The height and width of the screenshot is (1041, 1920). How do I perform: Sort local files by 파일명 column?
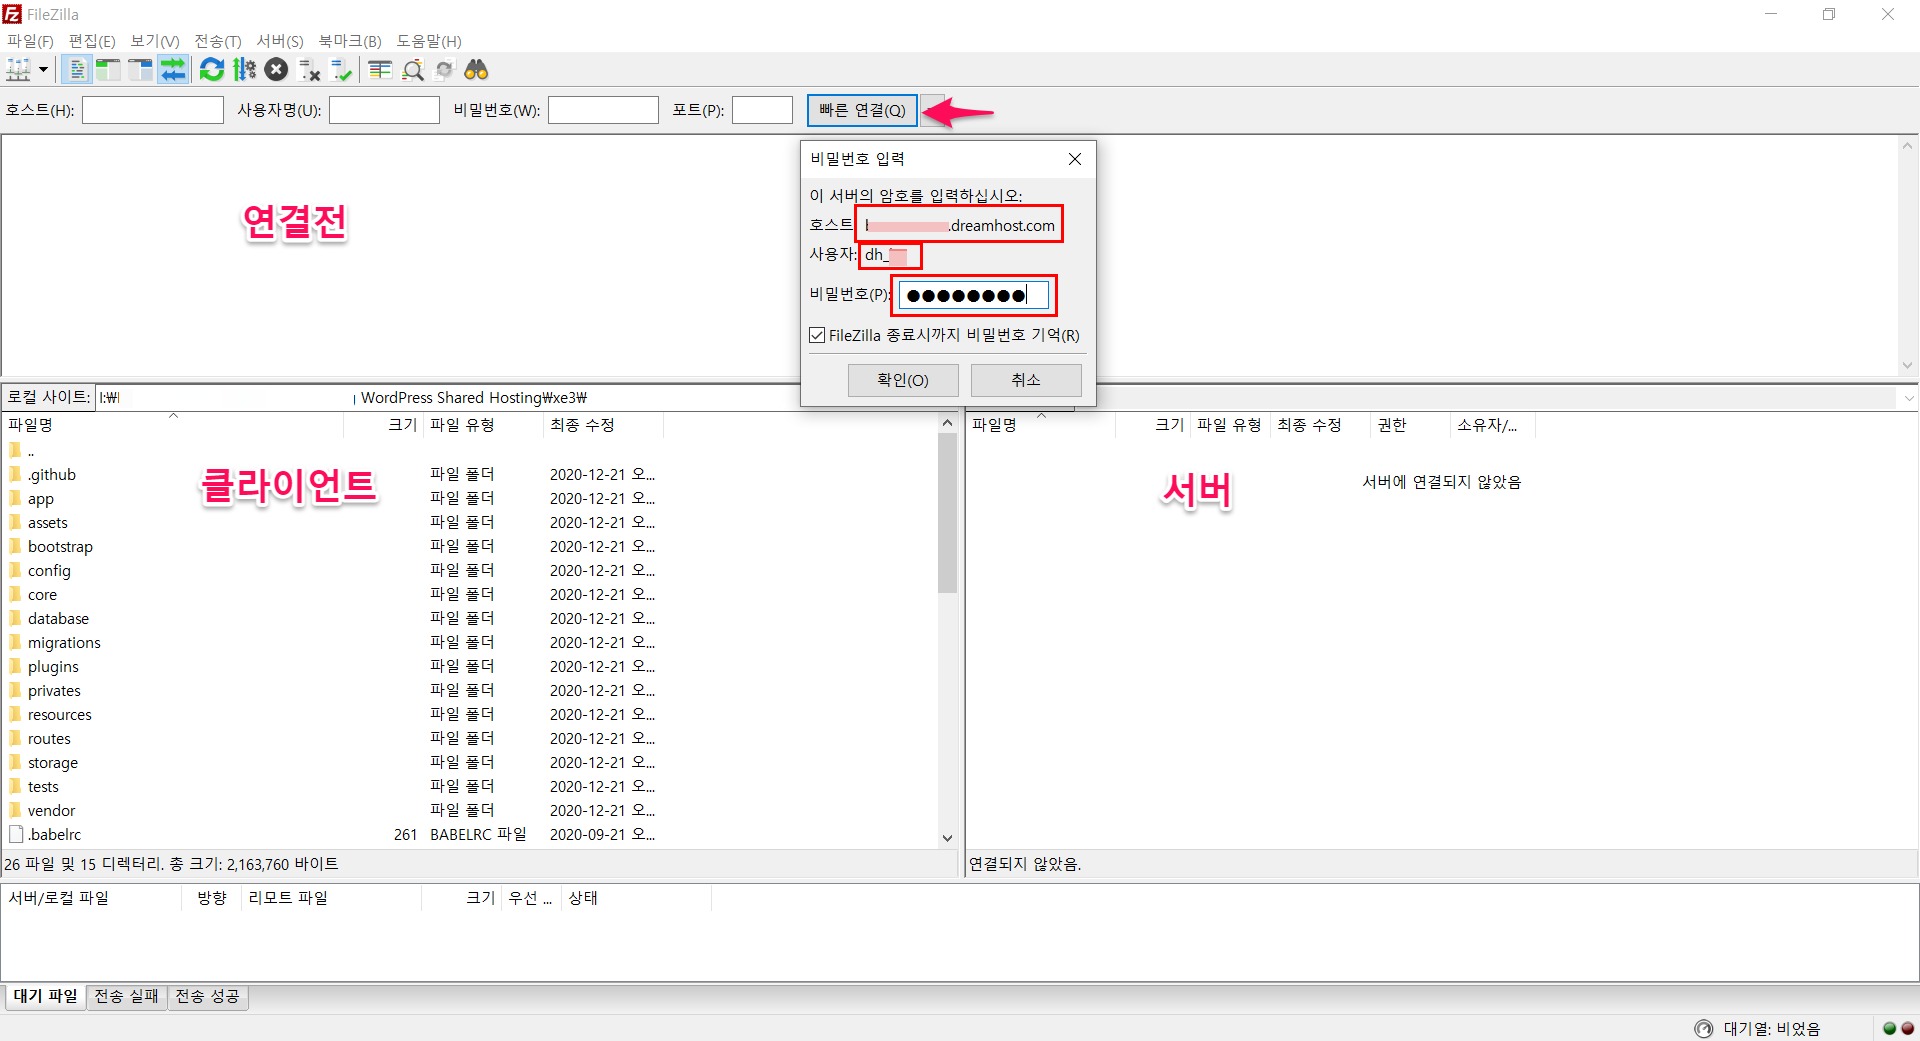click(173, 425)
